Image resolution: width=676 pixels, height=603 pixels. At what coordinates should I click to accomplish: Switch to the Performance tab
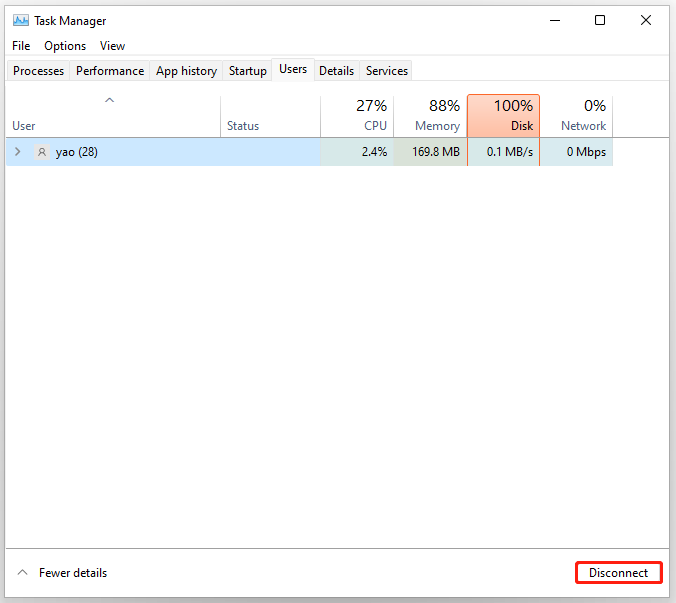click(110, 71)
